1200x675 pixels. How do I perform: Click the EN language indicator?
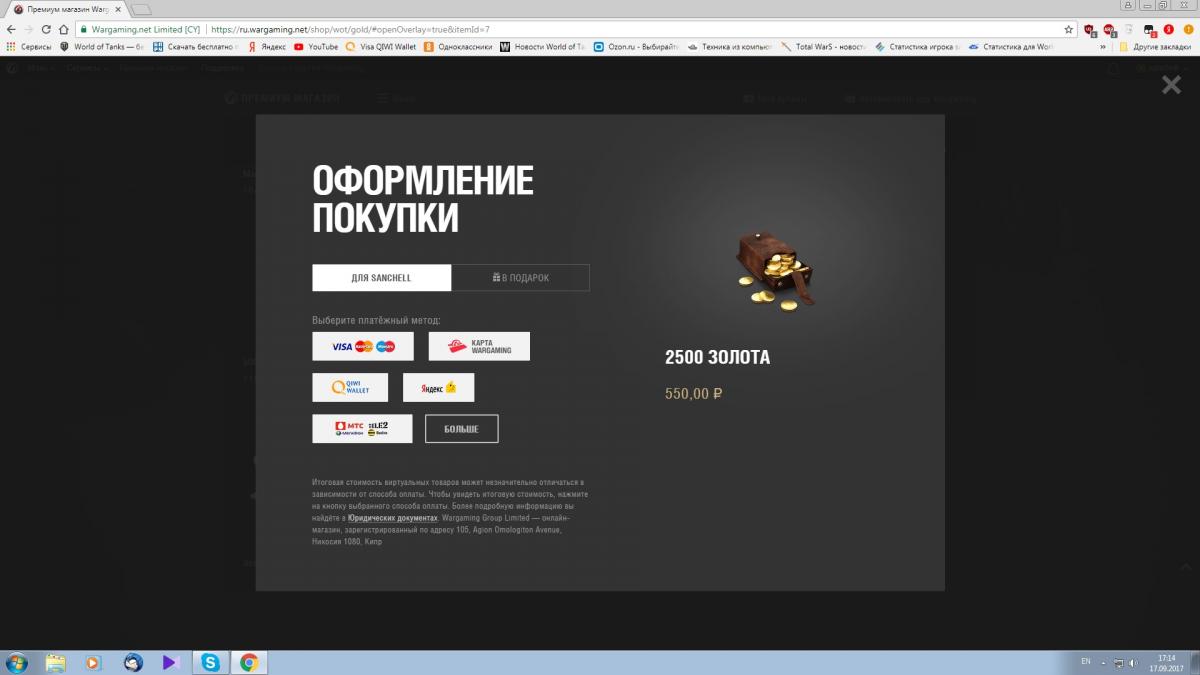point(1086,662)
